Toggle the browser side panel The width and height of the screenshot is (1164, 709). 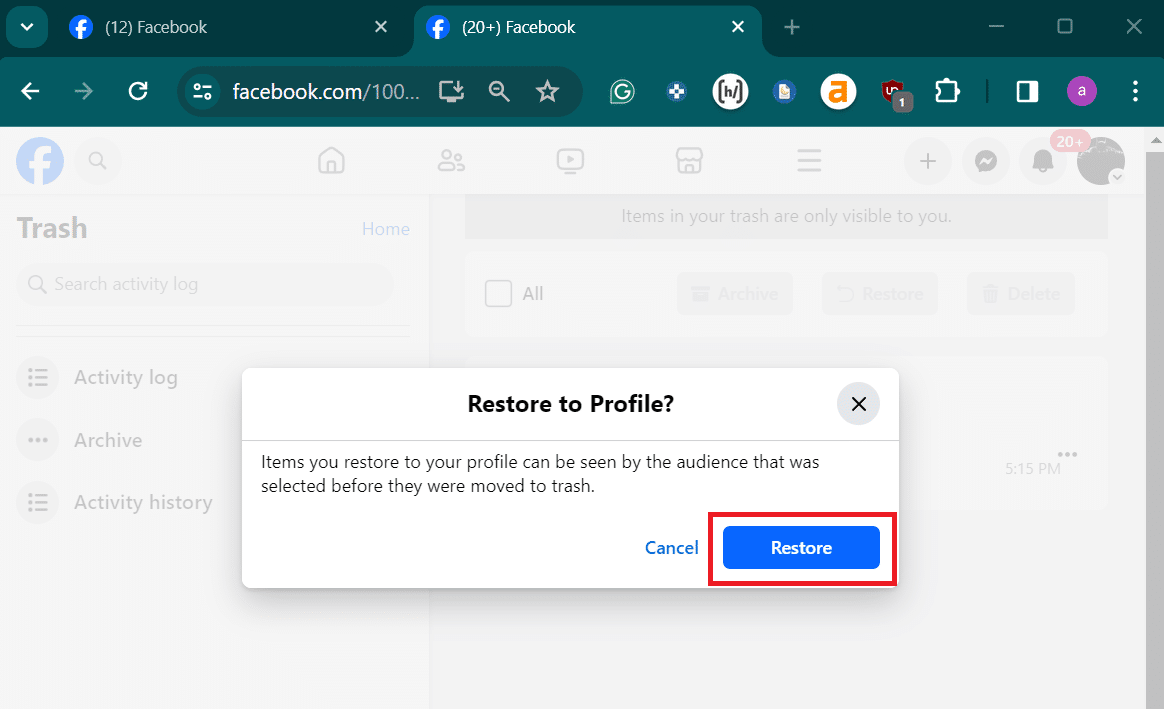point(1027,91)
